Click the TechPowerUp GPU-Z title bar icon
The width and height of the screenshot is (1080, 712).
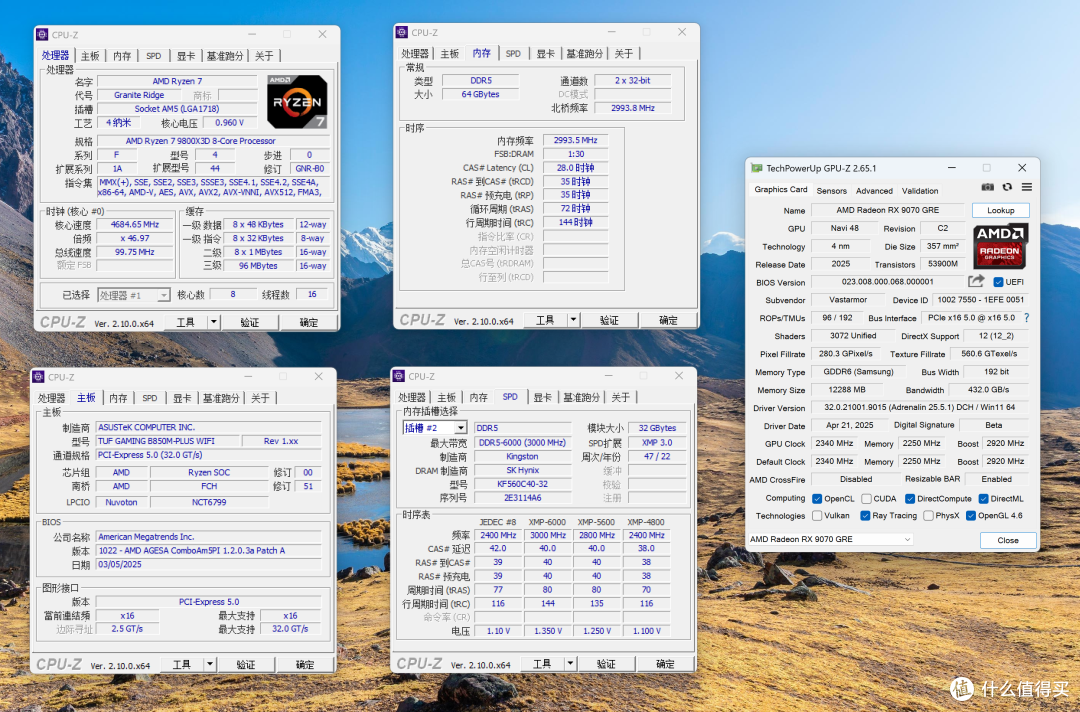(x=758, y=167)
